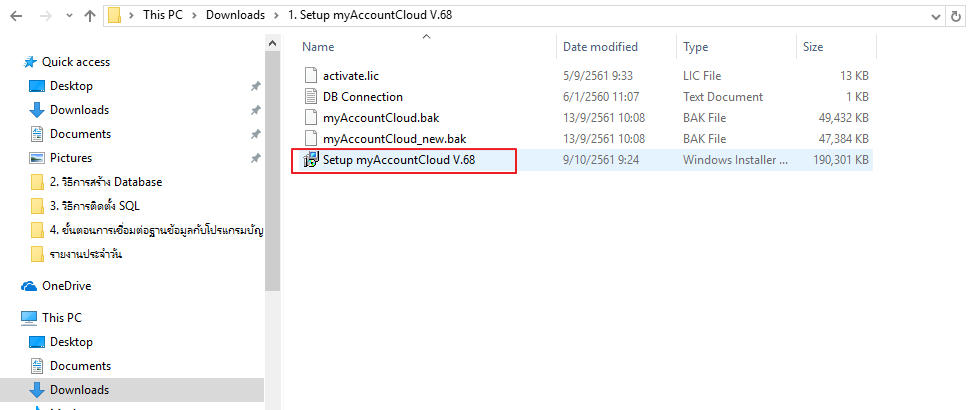Click the pin icon beside Pictures
The width and height of the screenshot is (971, 410).
(x=255, y=159)
